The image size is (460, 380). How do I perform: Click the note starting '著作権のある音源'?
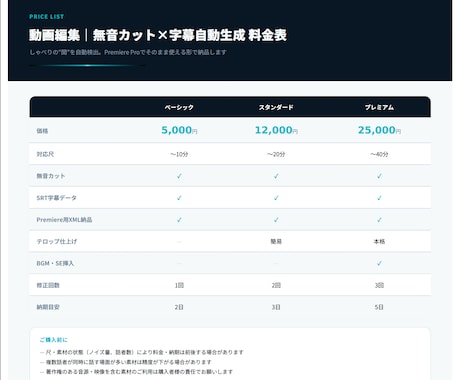click(x=136, y=371)
